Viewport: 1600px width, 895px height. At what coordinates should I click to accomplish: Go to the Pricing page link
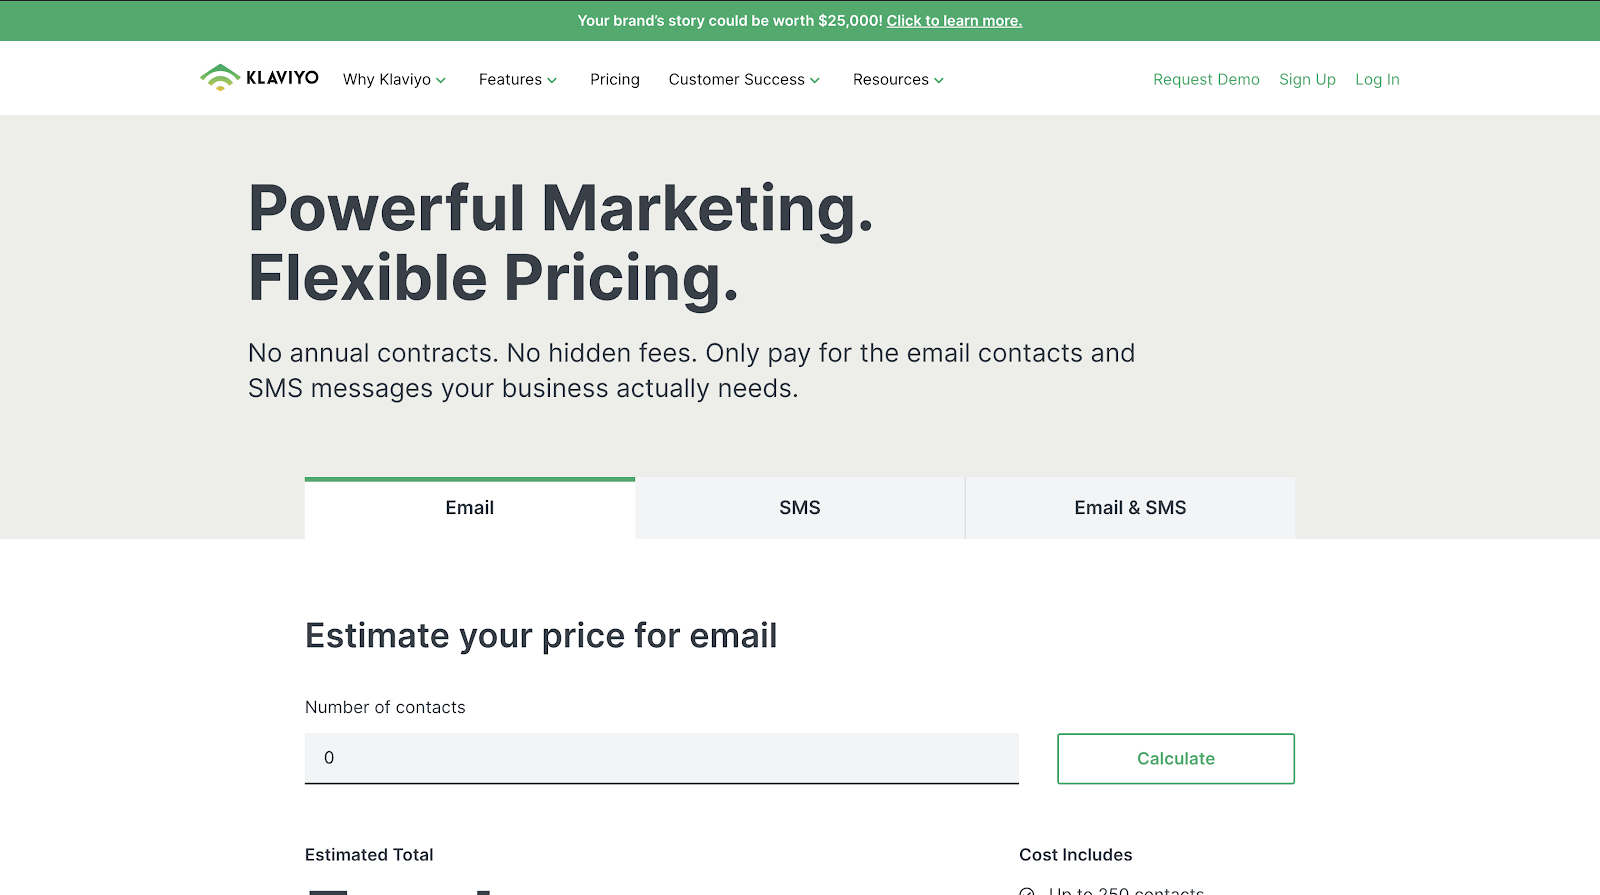(615, 79)
